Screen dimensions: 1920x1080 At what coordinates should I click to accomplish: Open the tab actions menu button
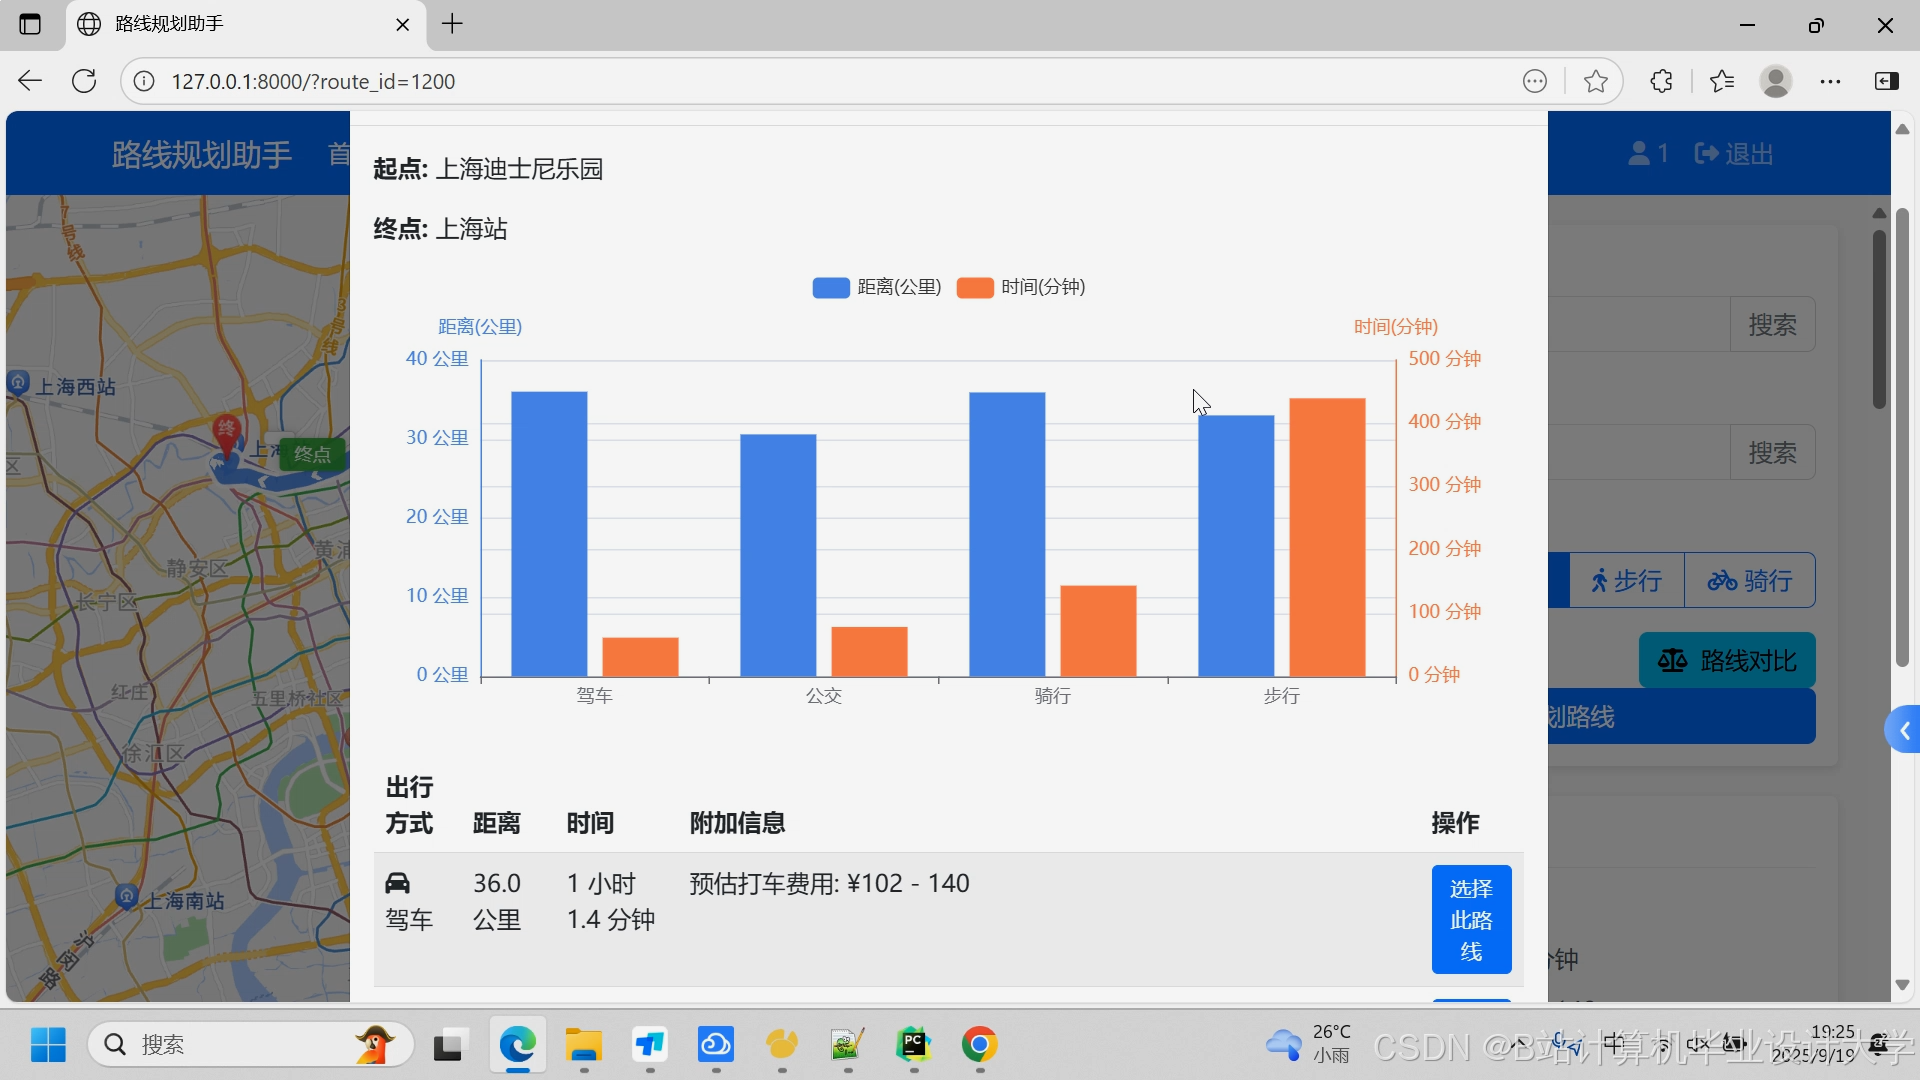tap(30, 24)
